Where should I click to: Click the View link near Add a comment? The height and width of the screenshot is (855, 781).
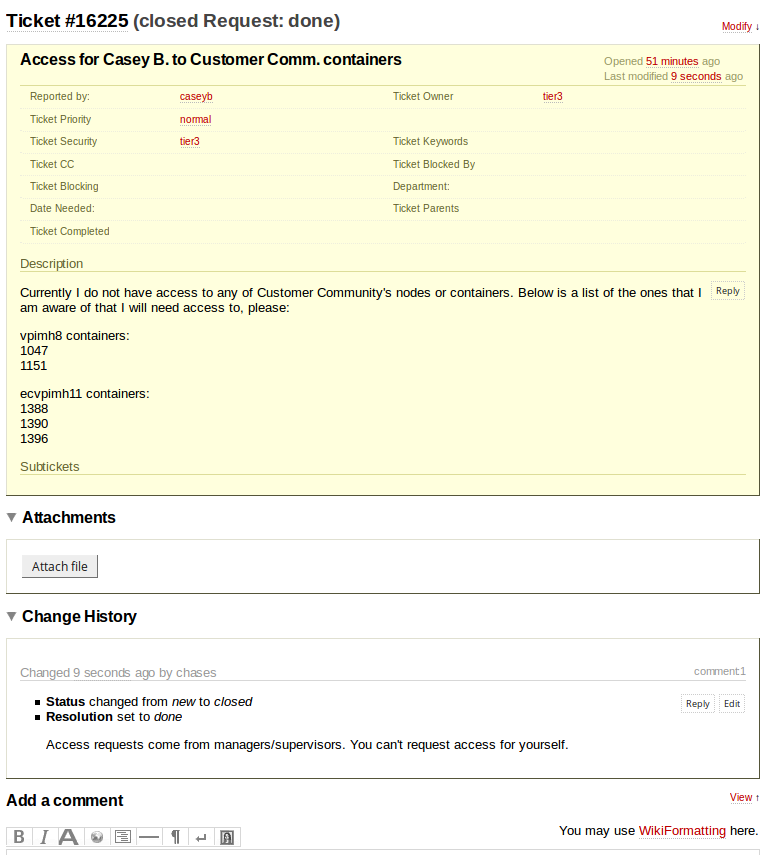(x=740, y=798)
